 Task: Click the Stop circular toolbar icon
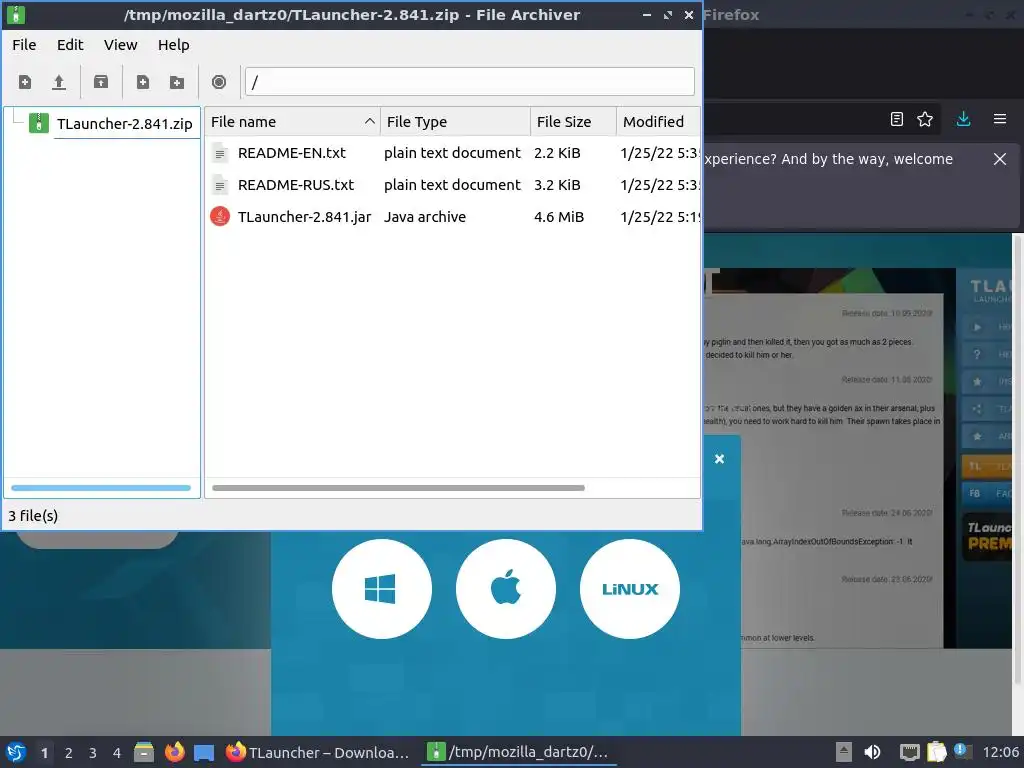pyautogui.click(x=219, y=82)
